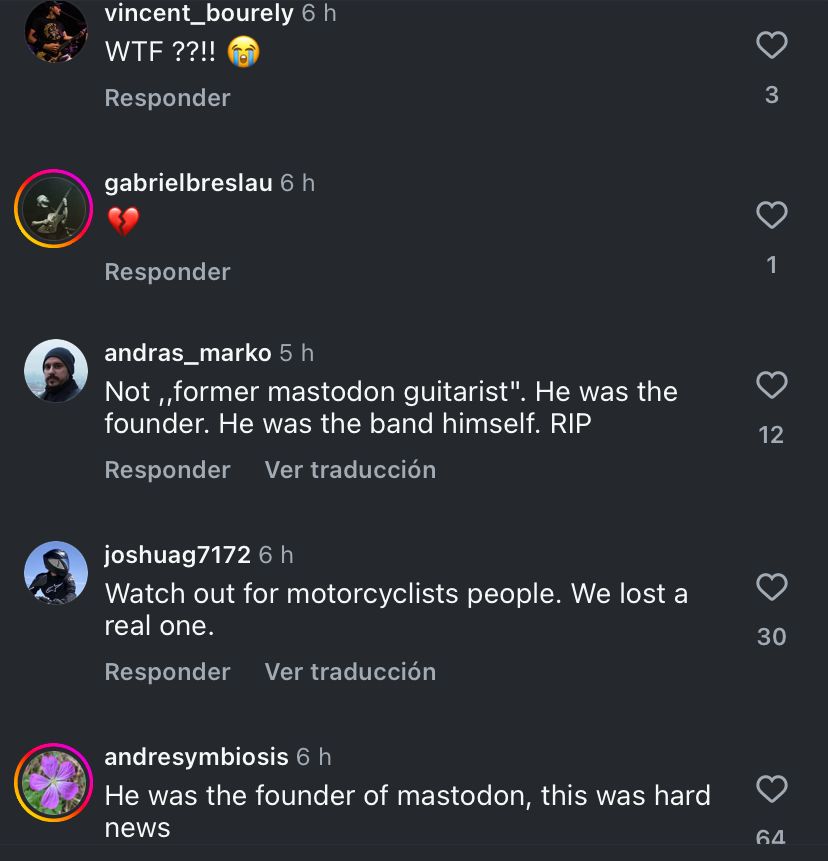Like gabrielbreslau's broken heart comment
Viewport: 828px width, 861px height.
771,215
